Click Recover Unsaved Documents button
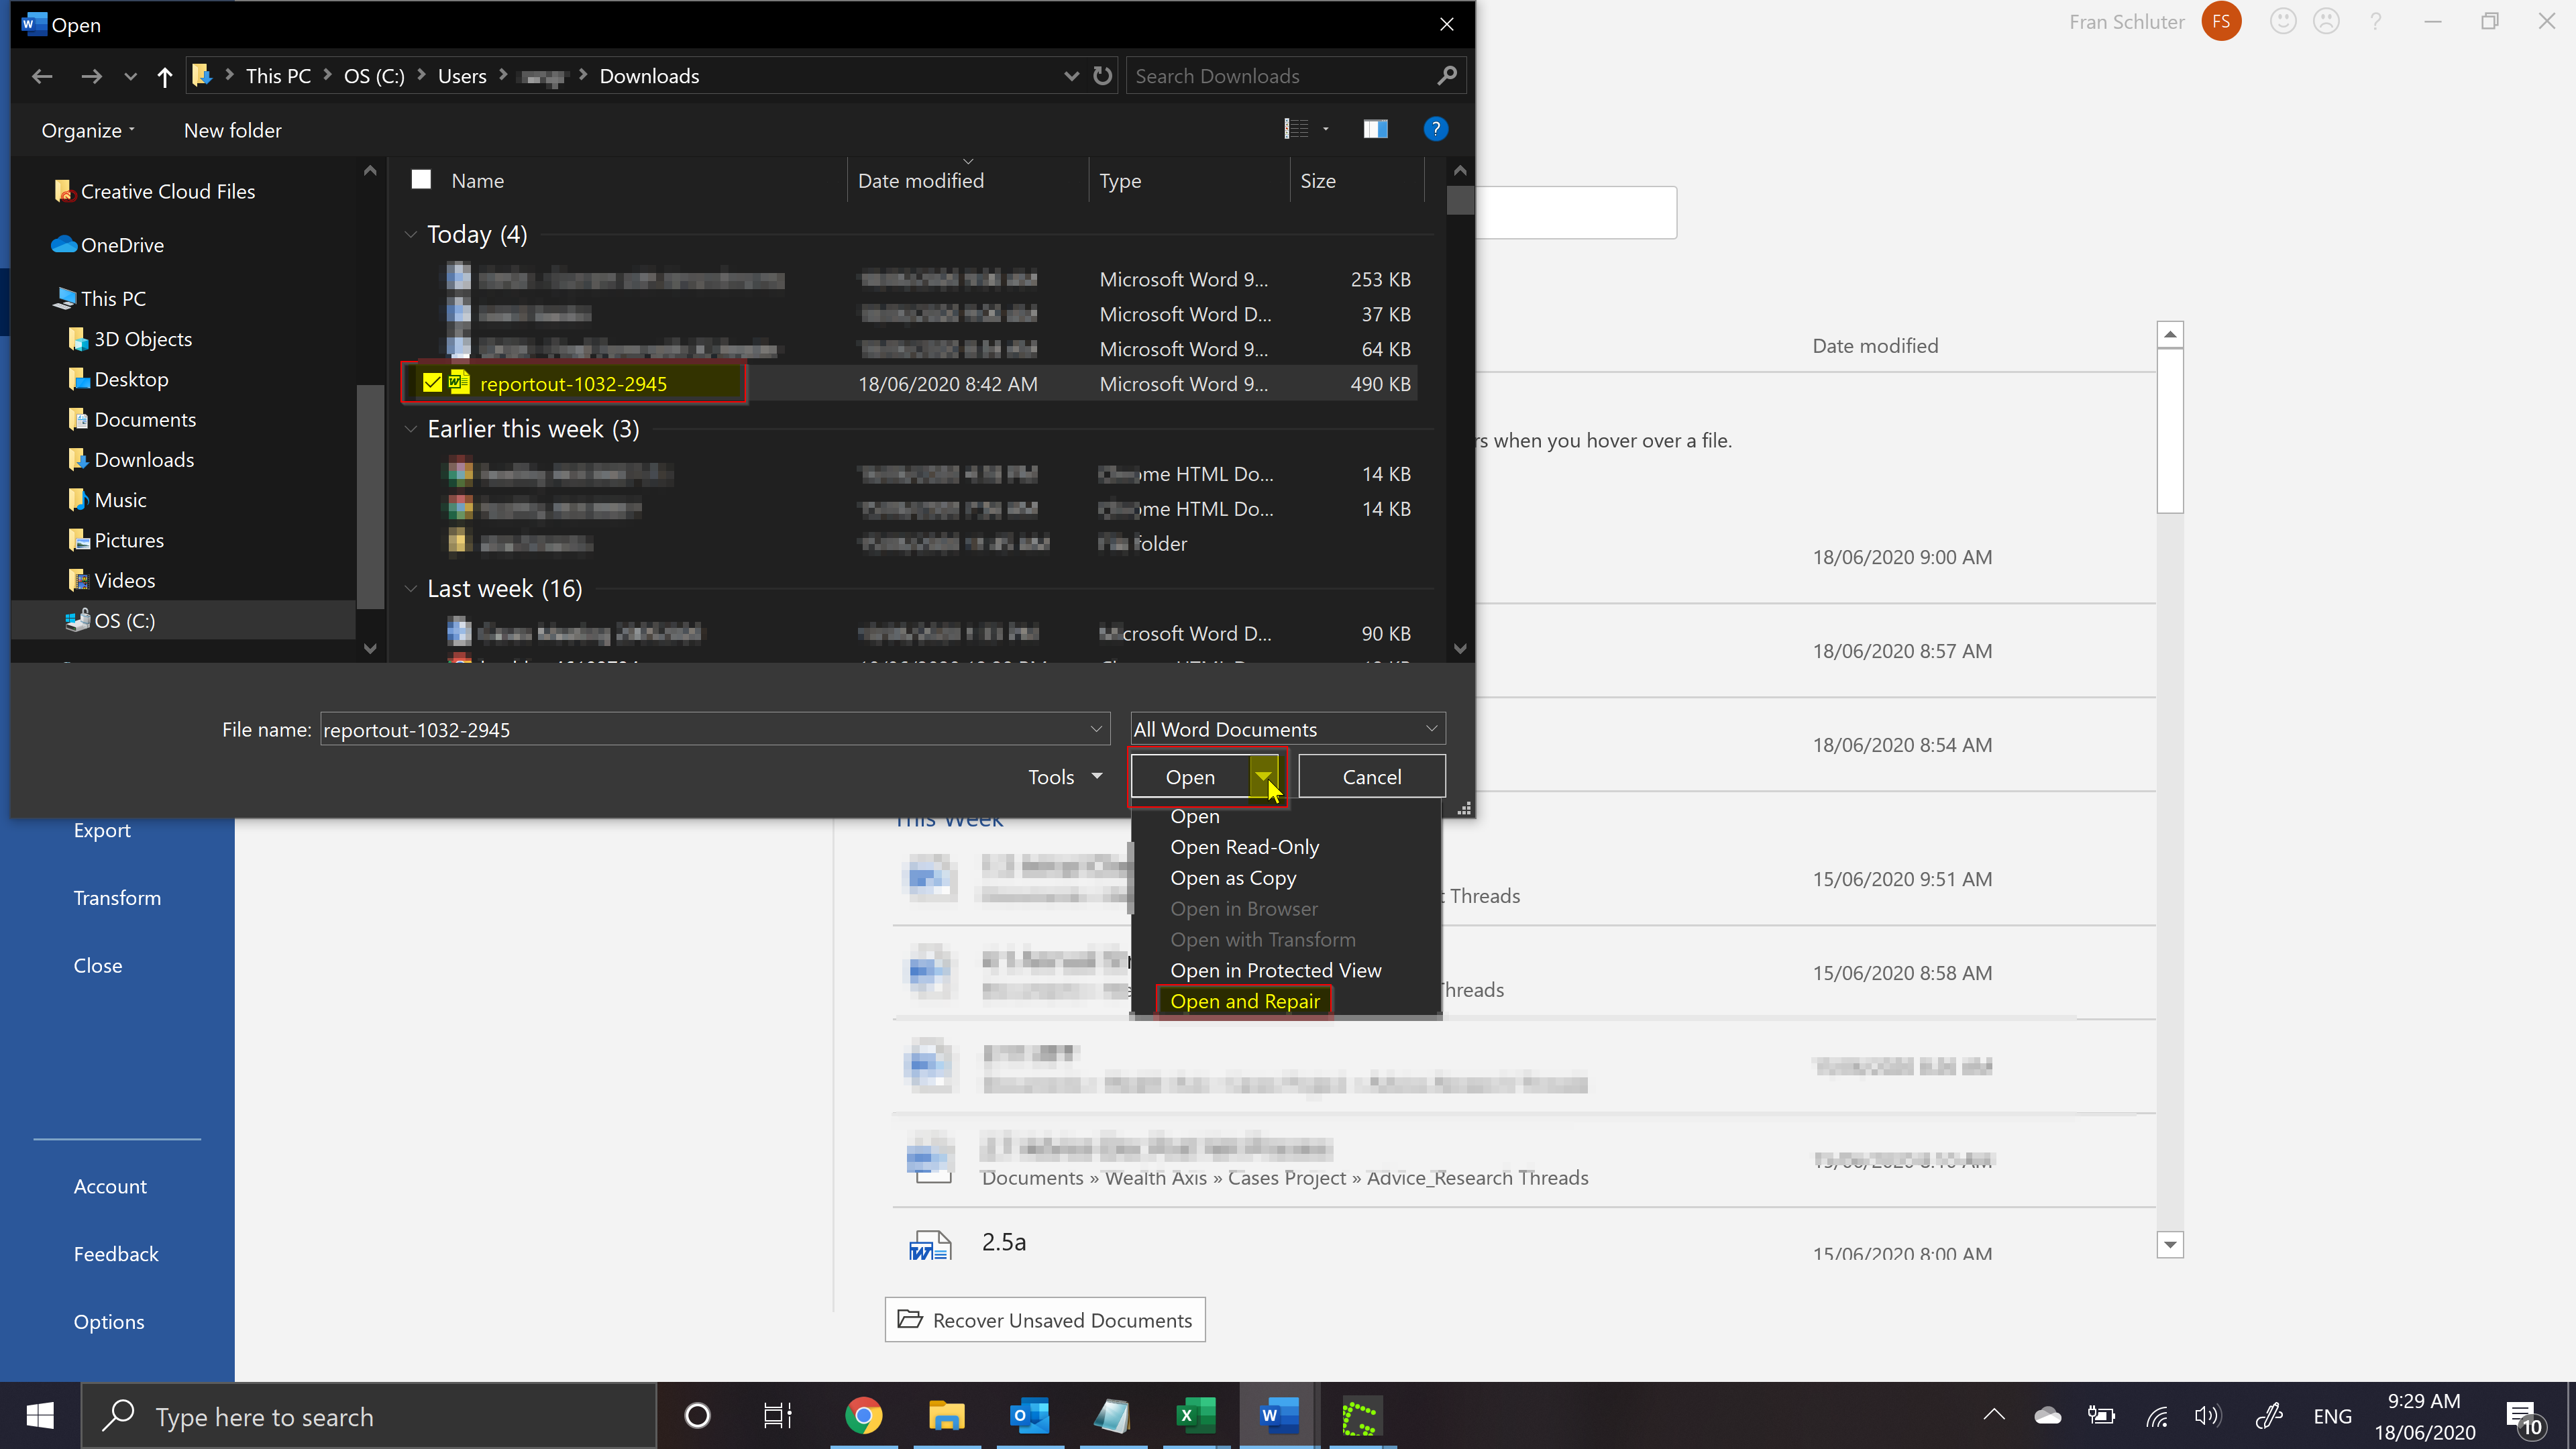This screenshot has width=2576, height=1449. (1045, 1320)
